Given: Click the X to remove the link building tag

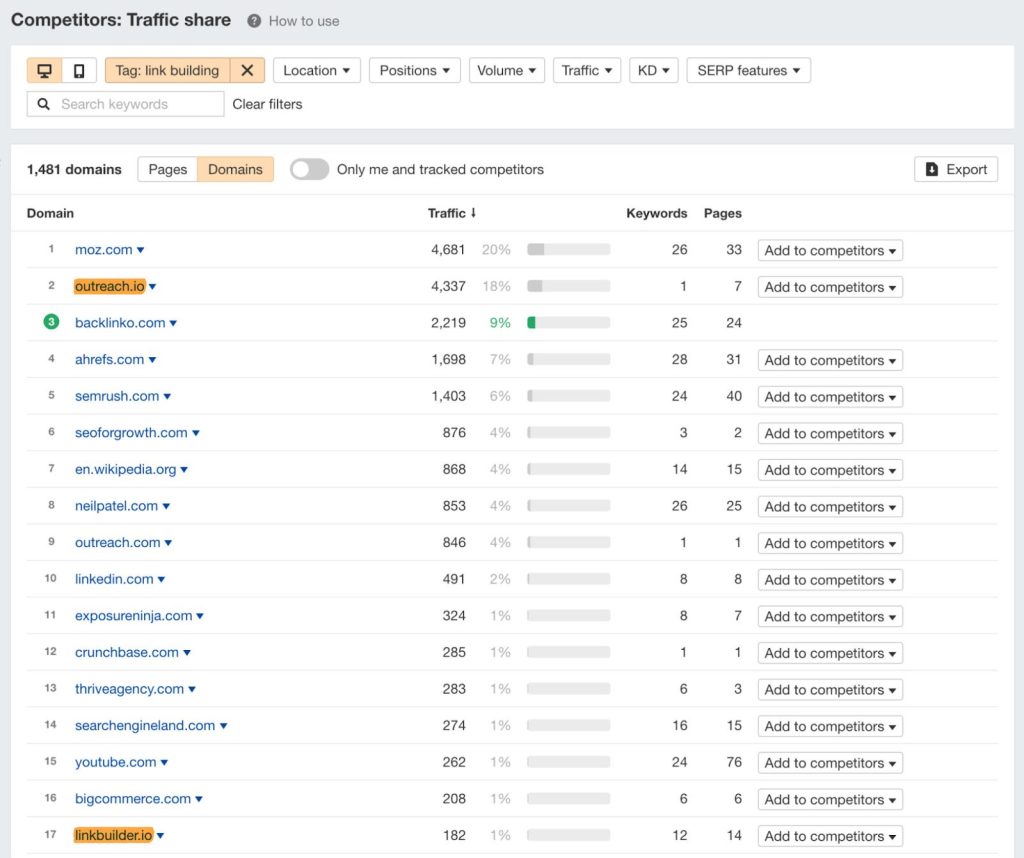Looking at the screenshot, I should 247,70.
